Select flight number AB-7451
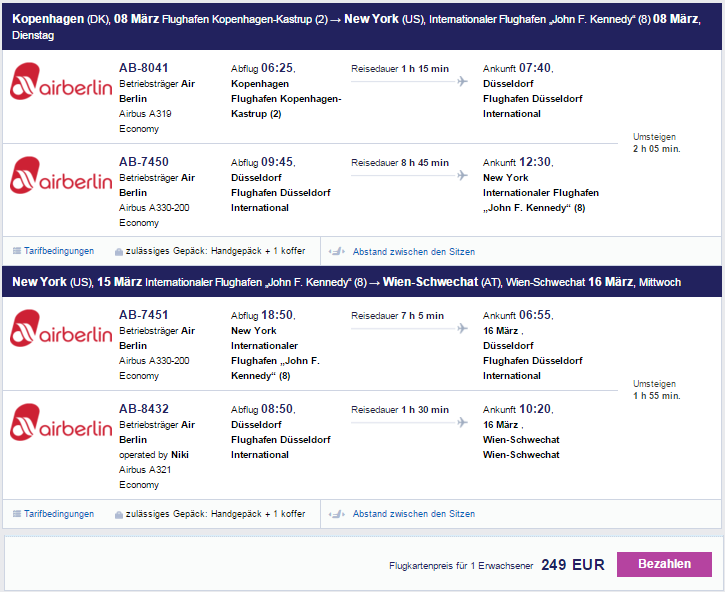Screen dimensions: 725x592 coord(144,315)
